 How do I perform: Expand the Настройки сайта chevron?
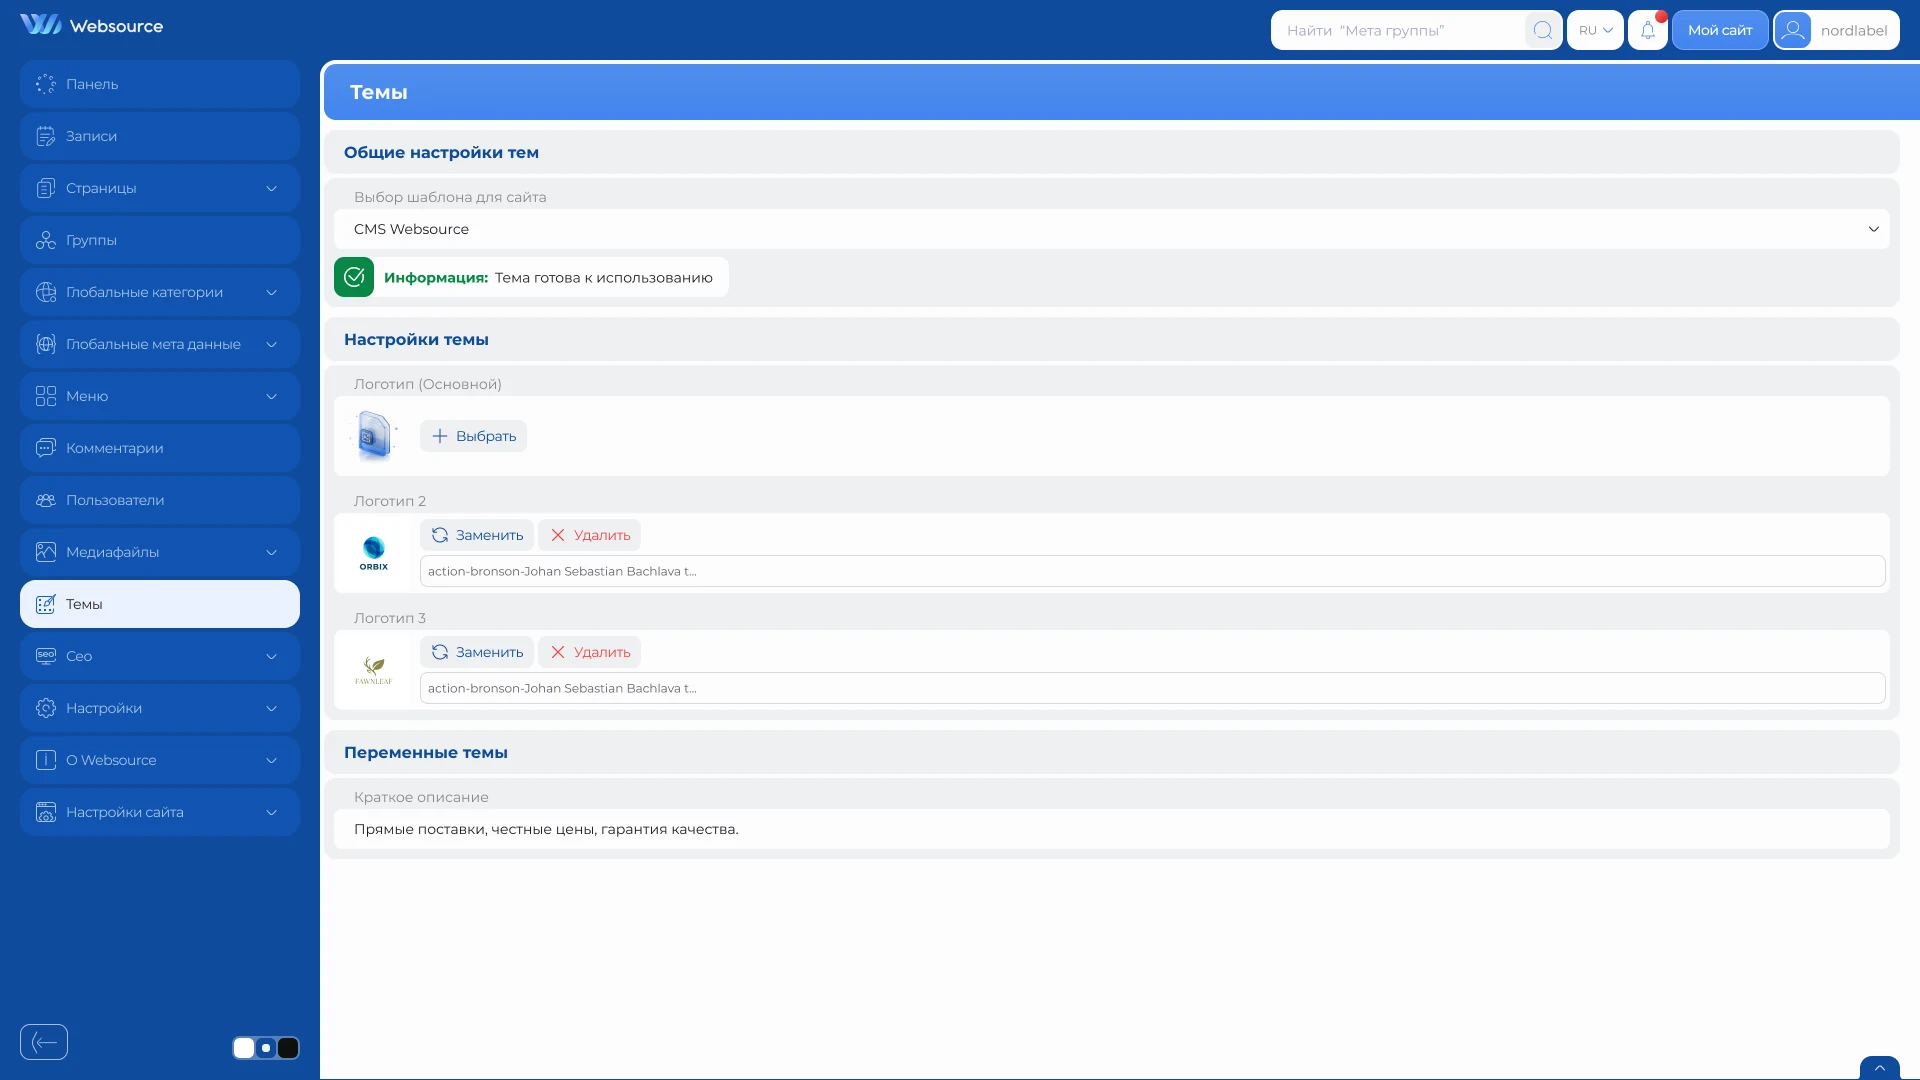pos(271,812)
